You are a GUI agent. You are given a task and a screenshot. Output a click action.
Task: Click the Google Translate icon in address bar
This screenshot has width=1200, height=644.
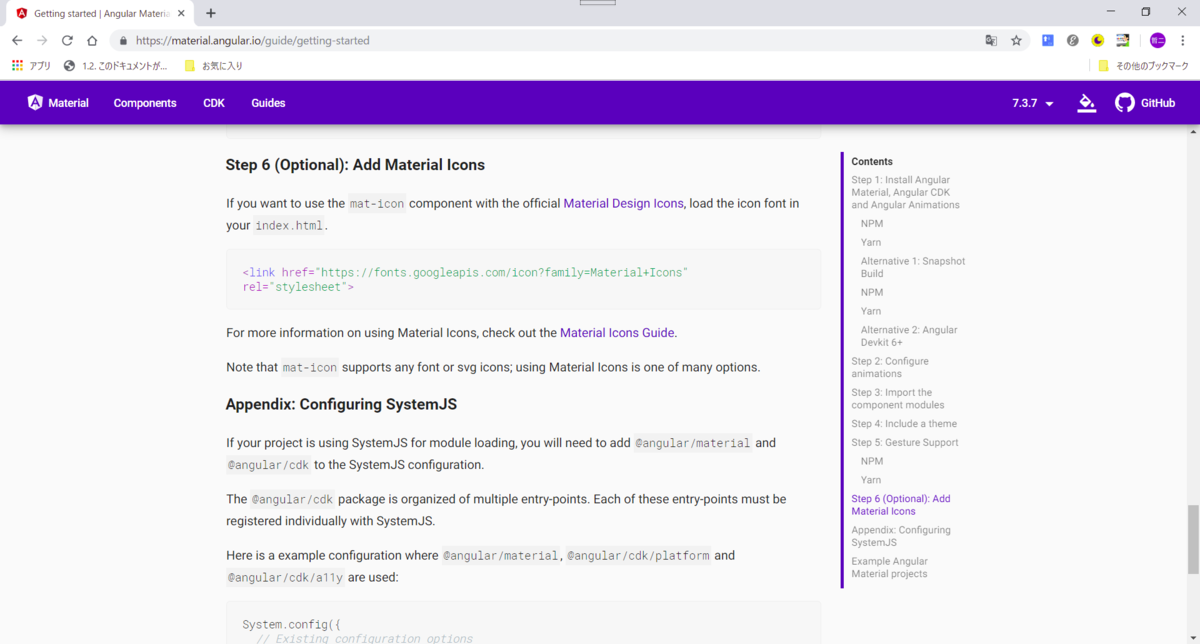991,41
